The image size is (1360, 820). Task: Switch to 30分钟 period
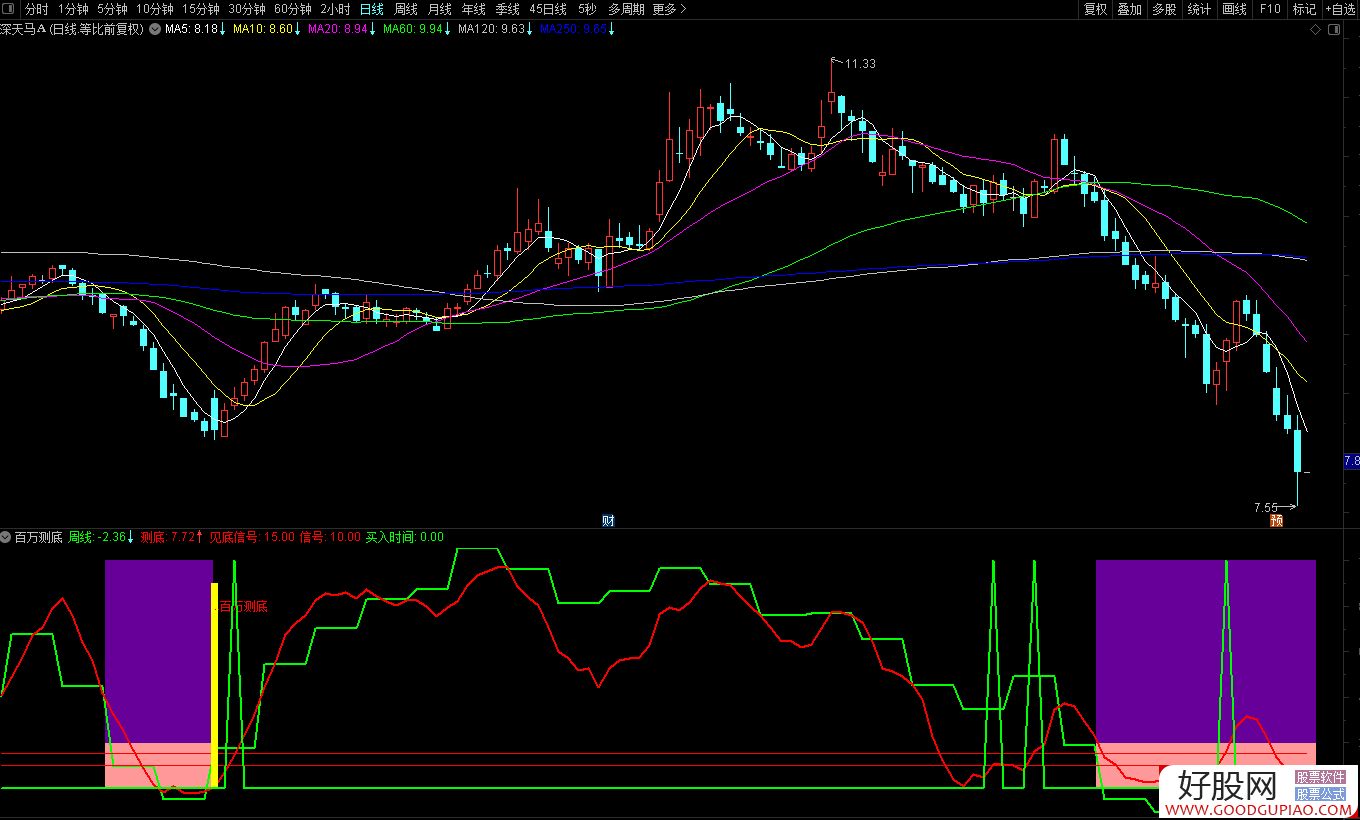pos(246,9)
